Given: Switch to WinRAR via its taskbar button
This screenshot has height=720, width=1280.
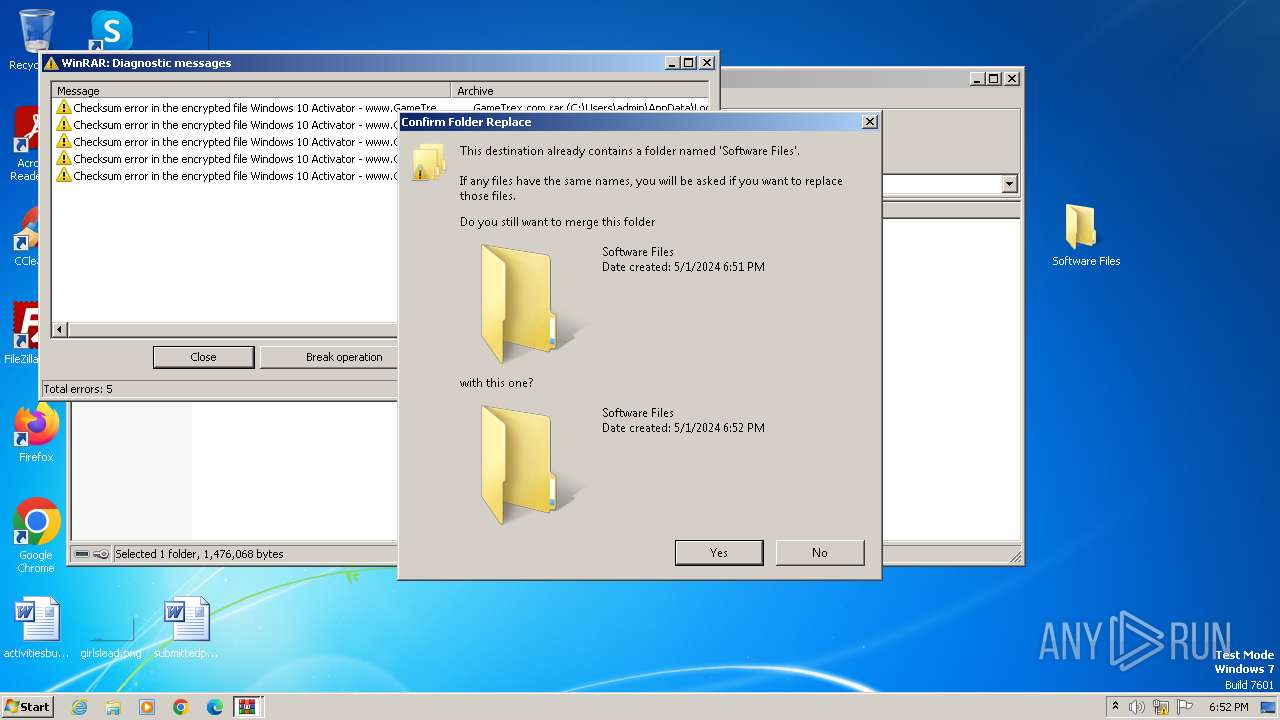Looking at the screenshot, I should [x=247, y=707].
